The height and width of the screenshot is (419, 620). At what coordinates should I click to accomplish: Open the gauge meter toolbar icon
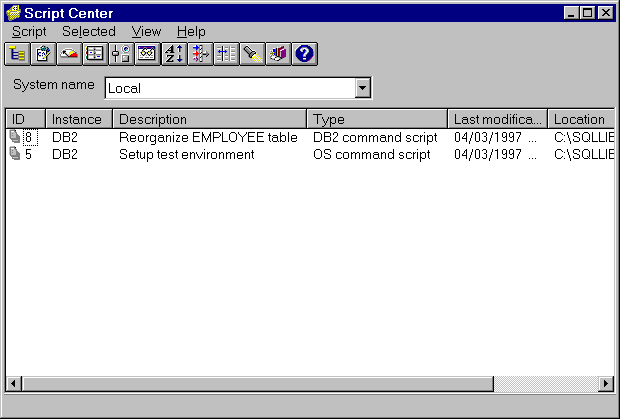pos(69,54)
